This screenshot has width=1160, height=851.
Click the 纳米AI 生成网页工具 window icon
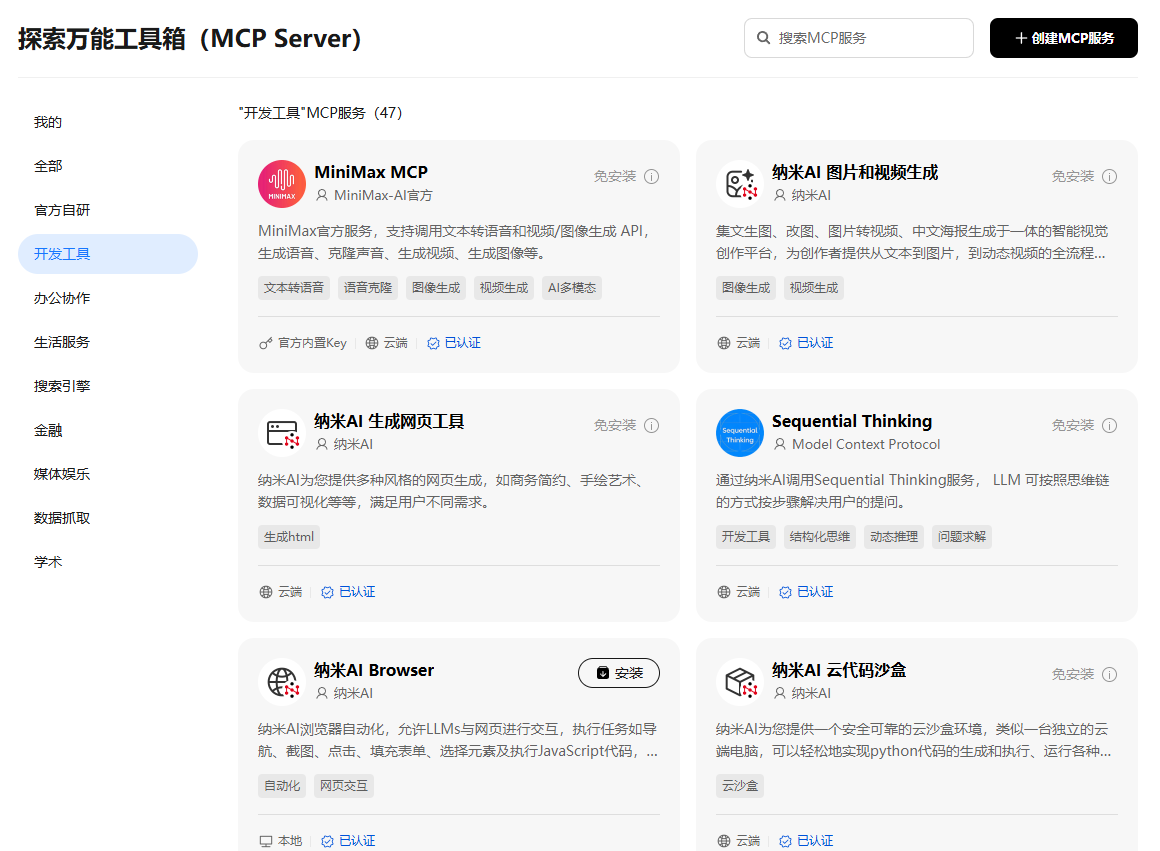click(x=282, y=433)
